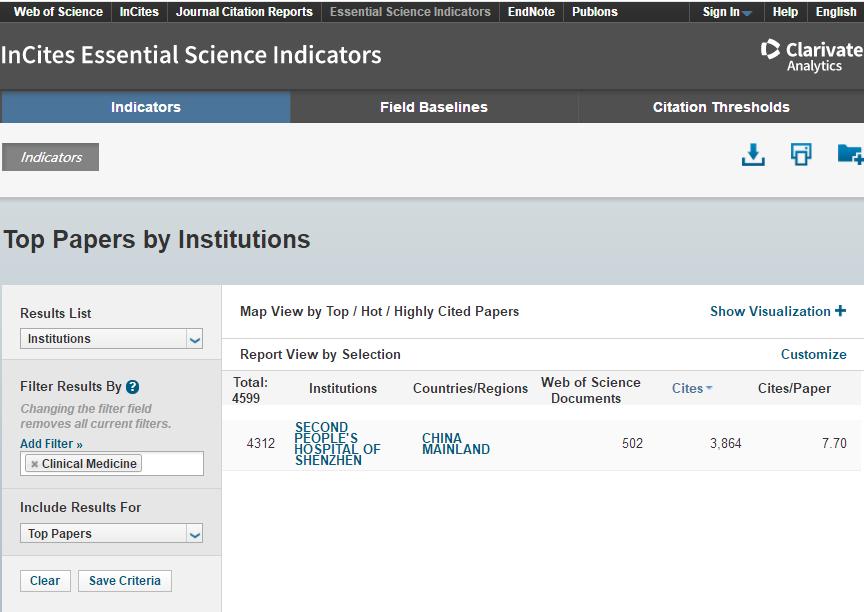Click the download report icon
Image resolution: width=864 pixels, height=612 pixels.
[752, 155]
